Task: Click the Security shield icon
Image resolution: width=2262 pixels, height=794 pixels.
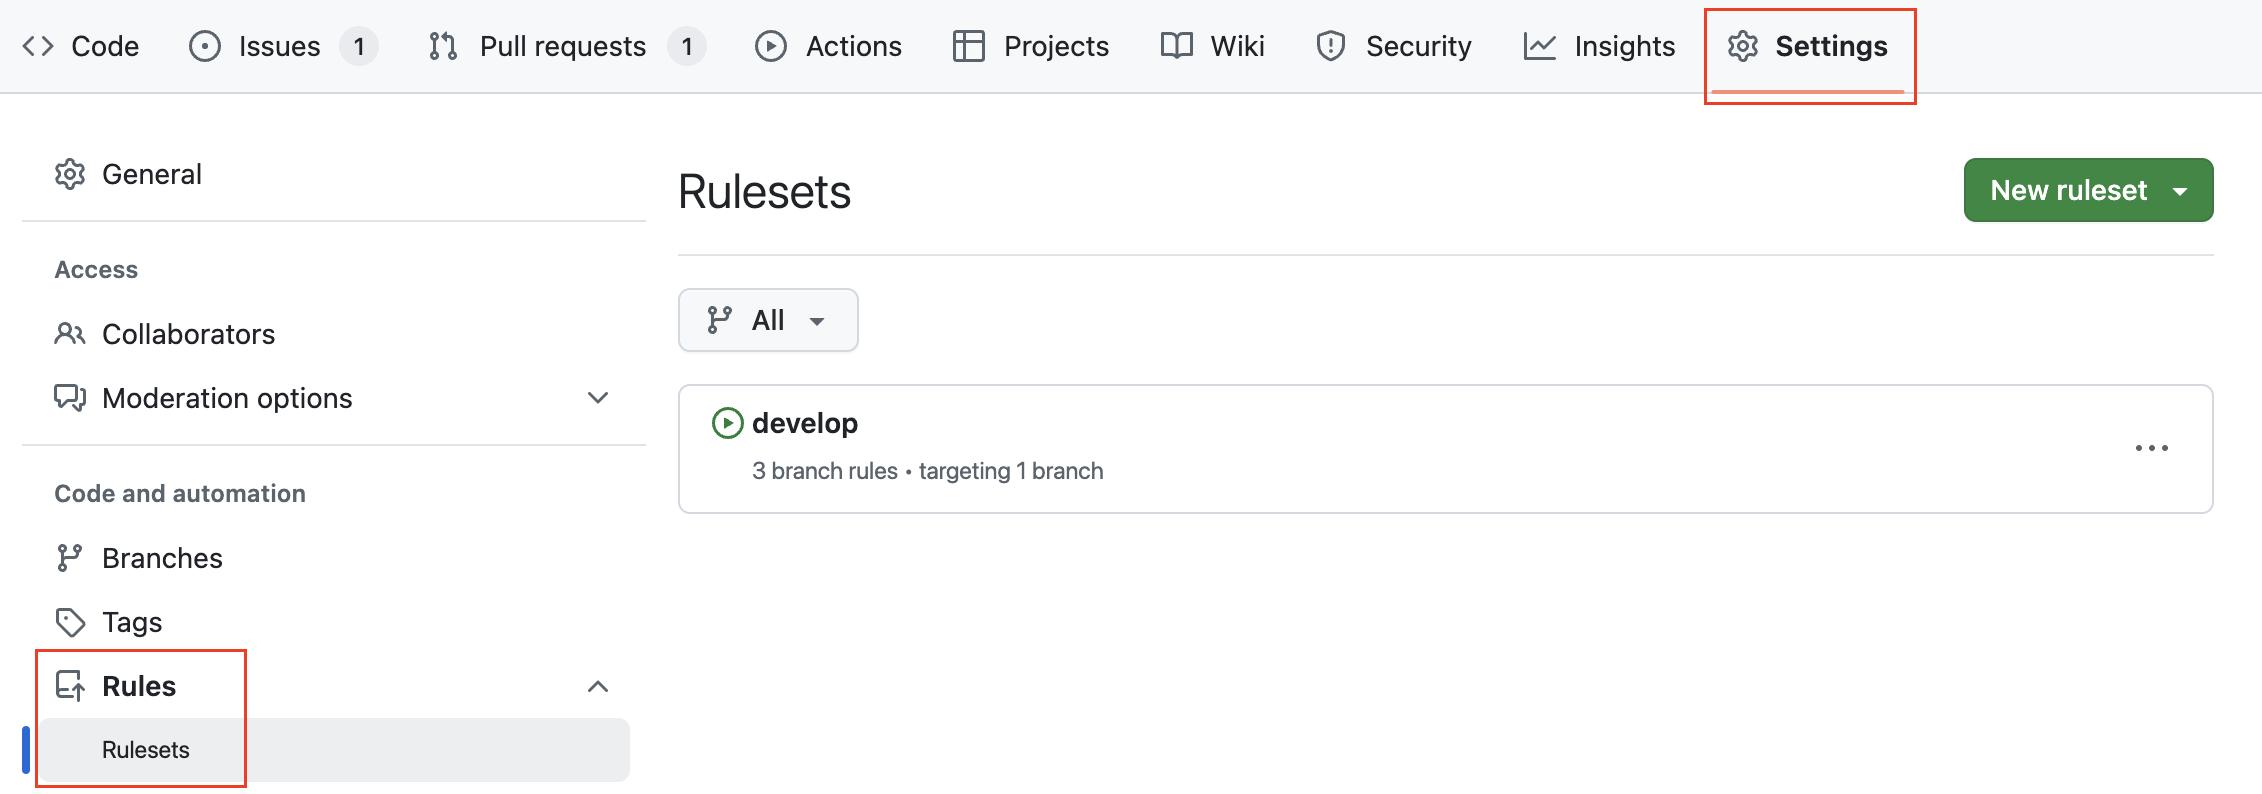Action: [1331, 46]
